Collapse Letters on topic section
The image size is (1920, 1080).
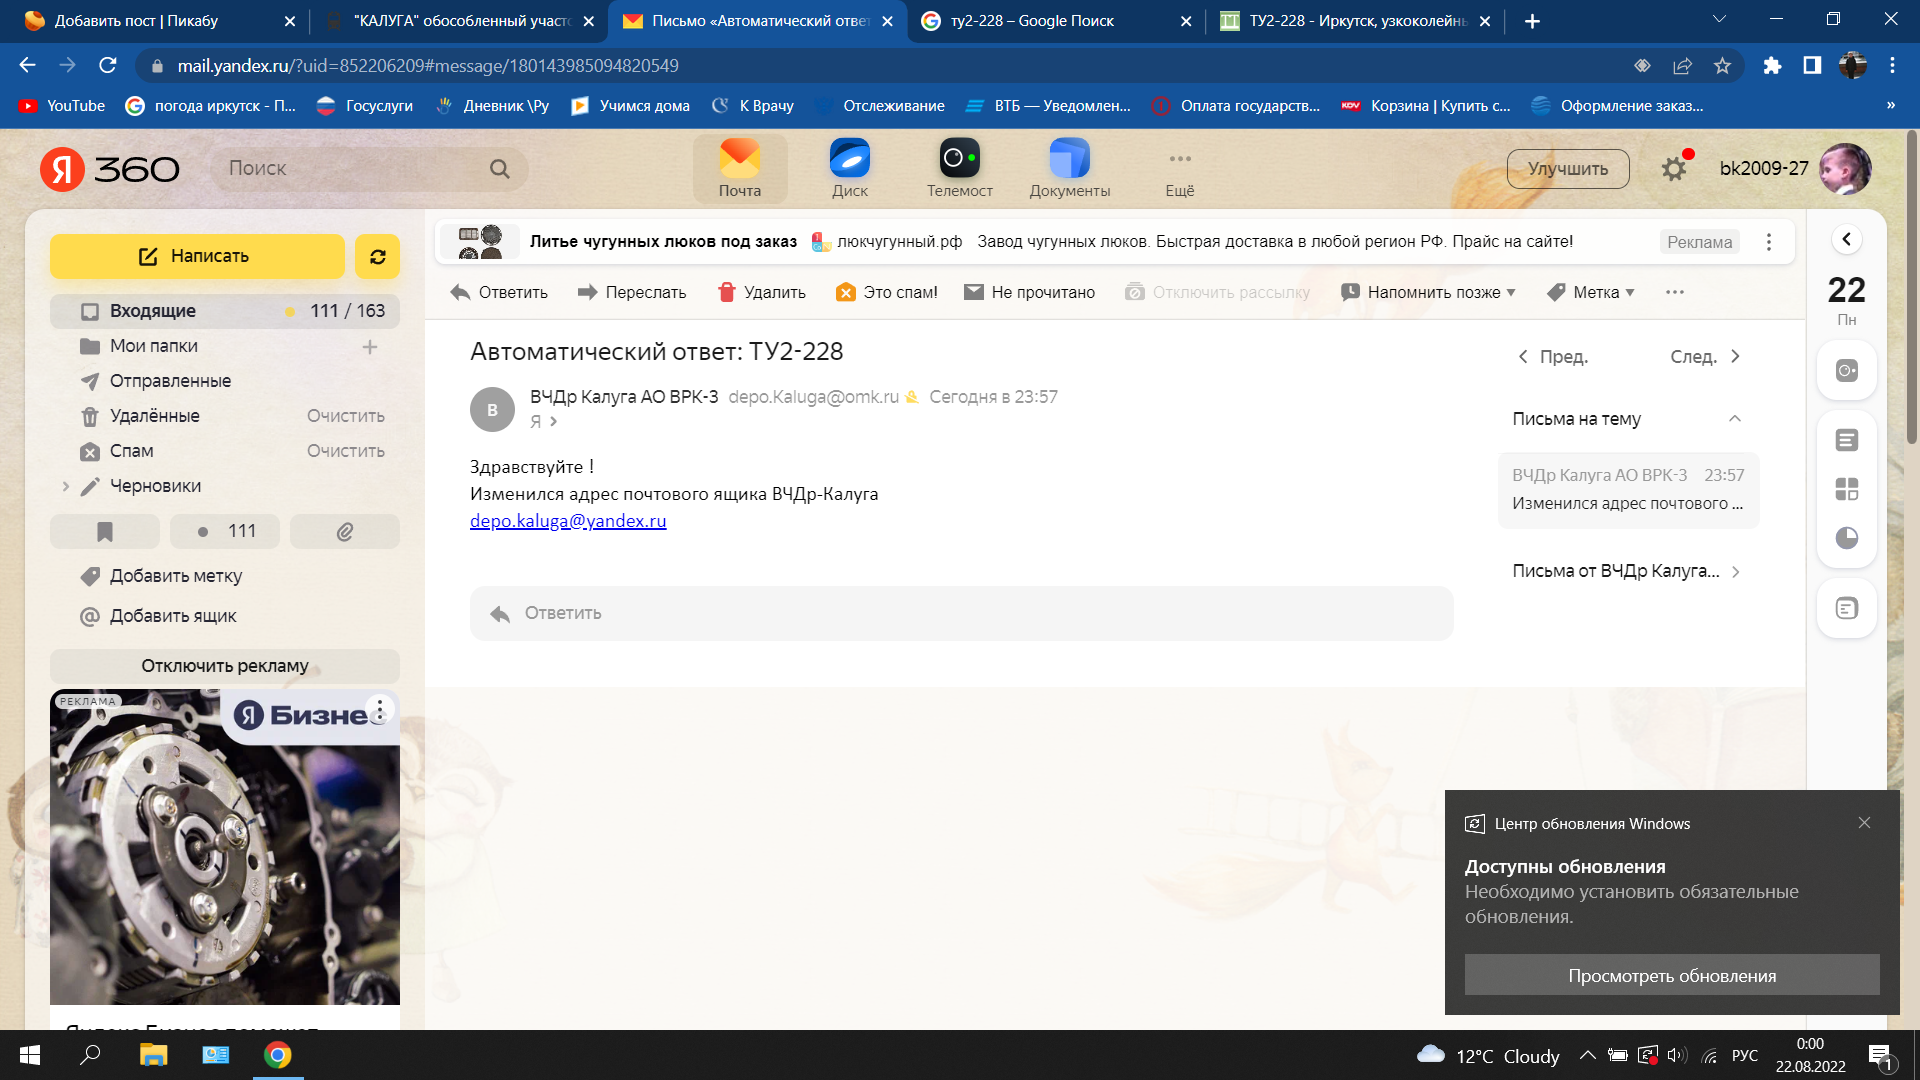(x=1734, y=419)
